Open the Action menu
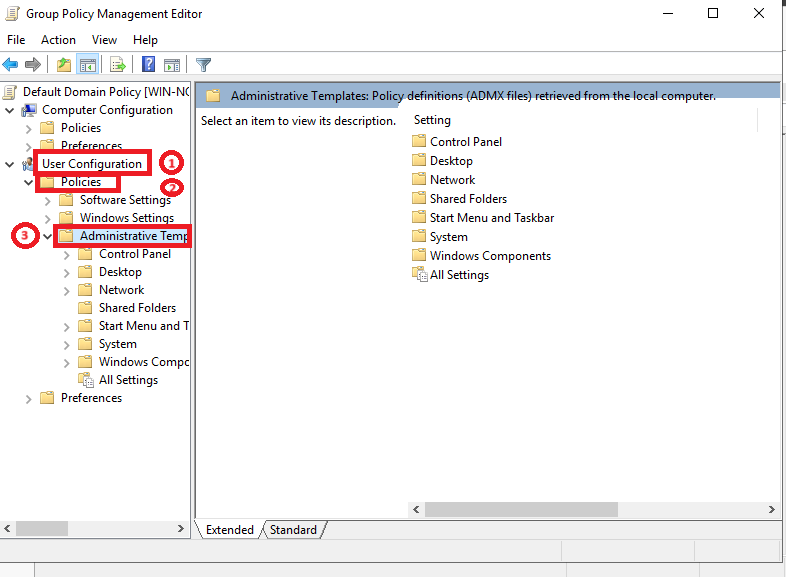Screen dimensions: 786x577 tap(59, 40)
